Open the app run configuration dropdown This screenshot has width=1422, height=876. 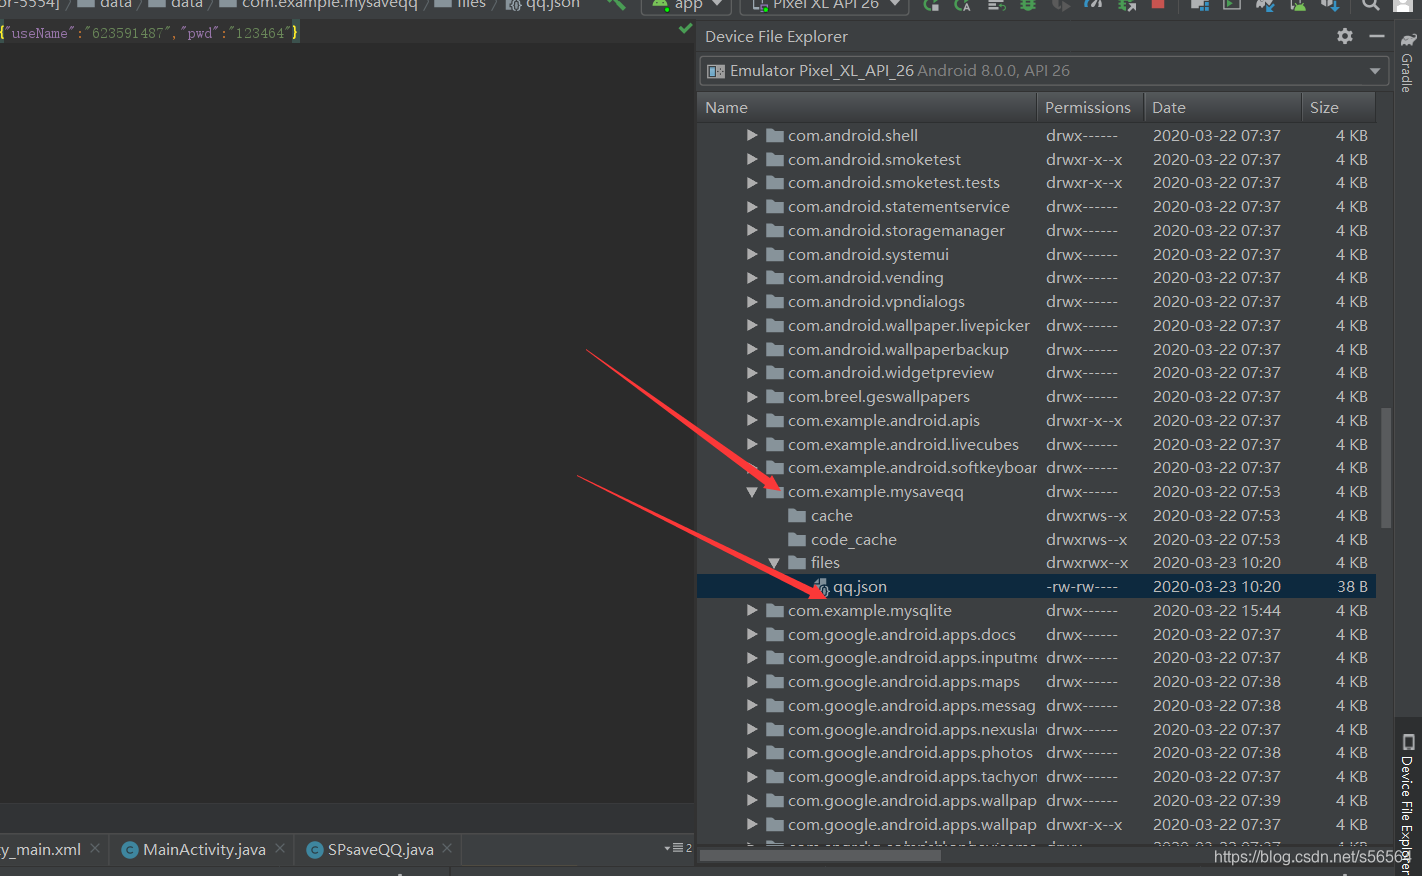(686, 5)
